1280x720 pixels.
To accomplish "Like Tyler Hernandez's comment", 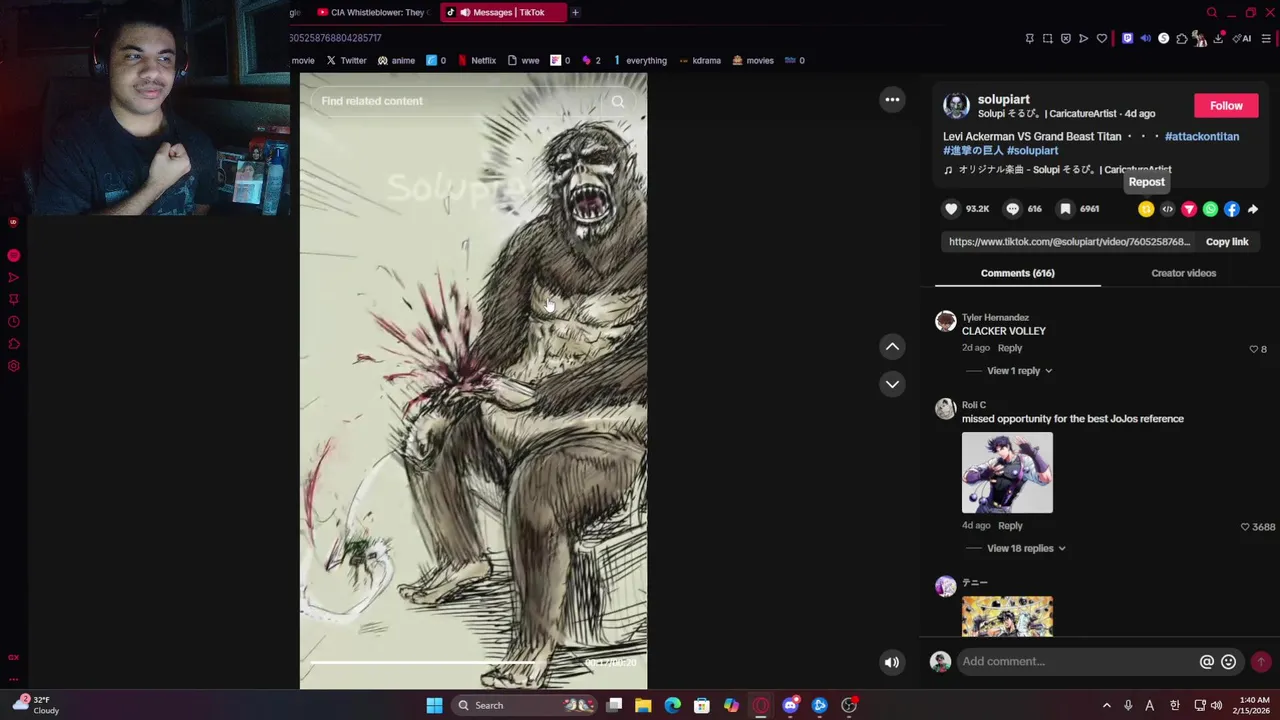I will tap(1253, 349).
